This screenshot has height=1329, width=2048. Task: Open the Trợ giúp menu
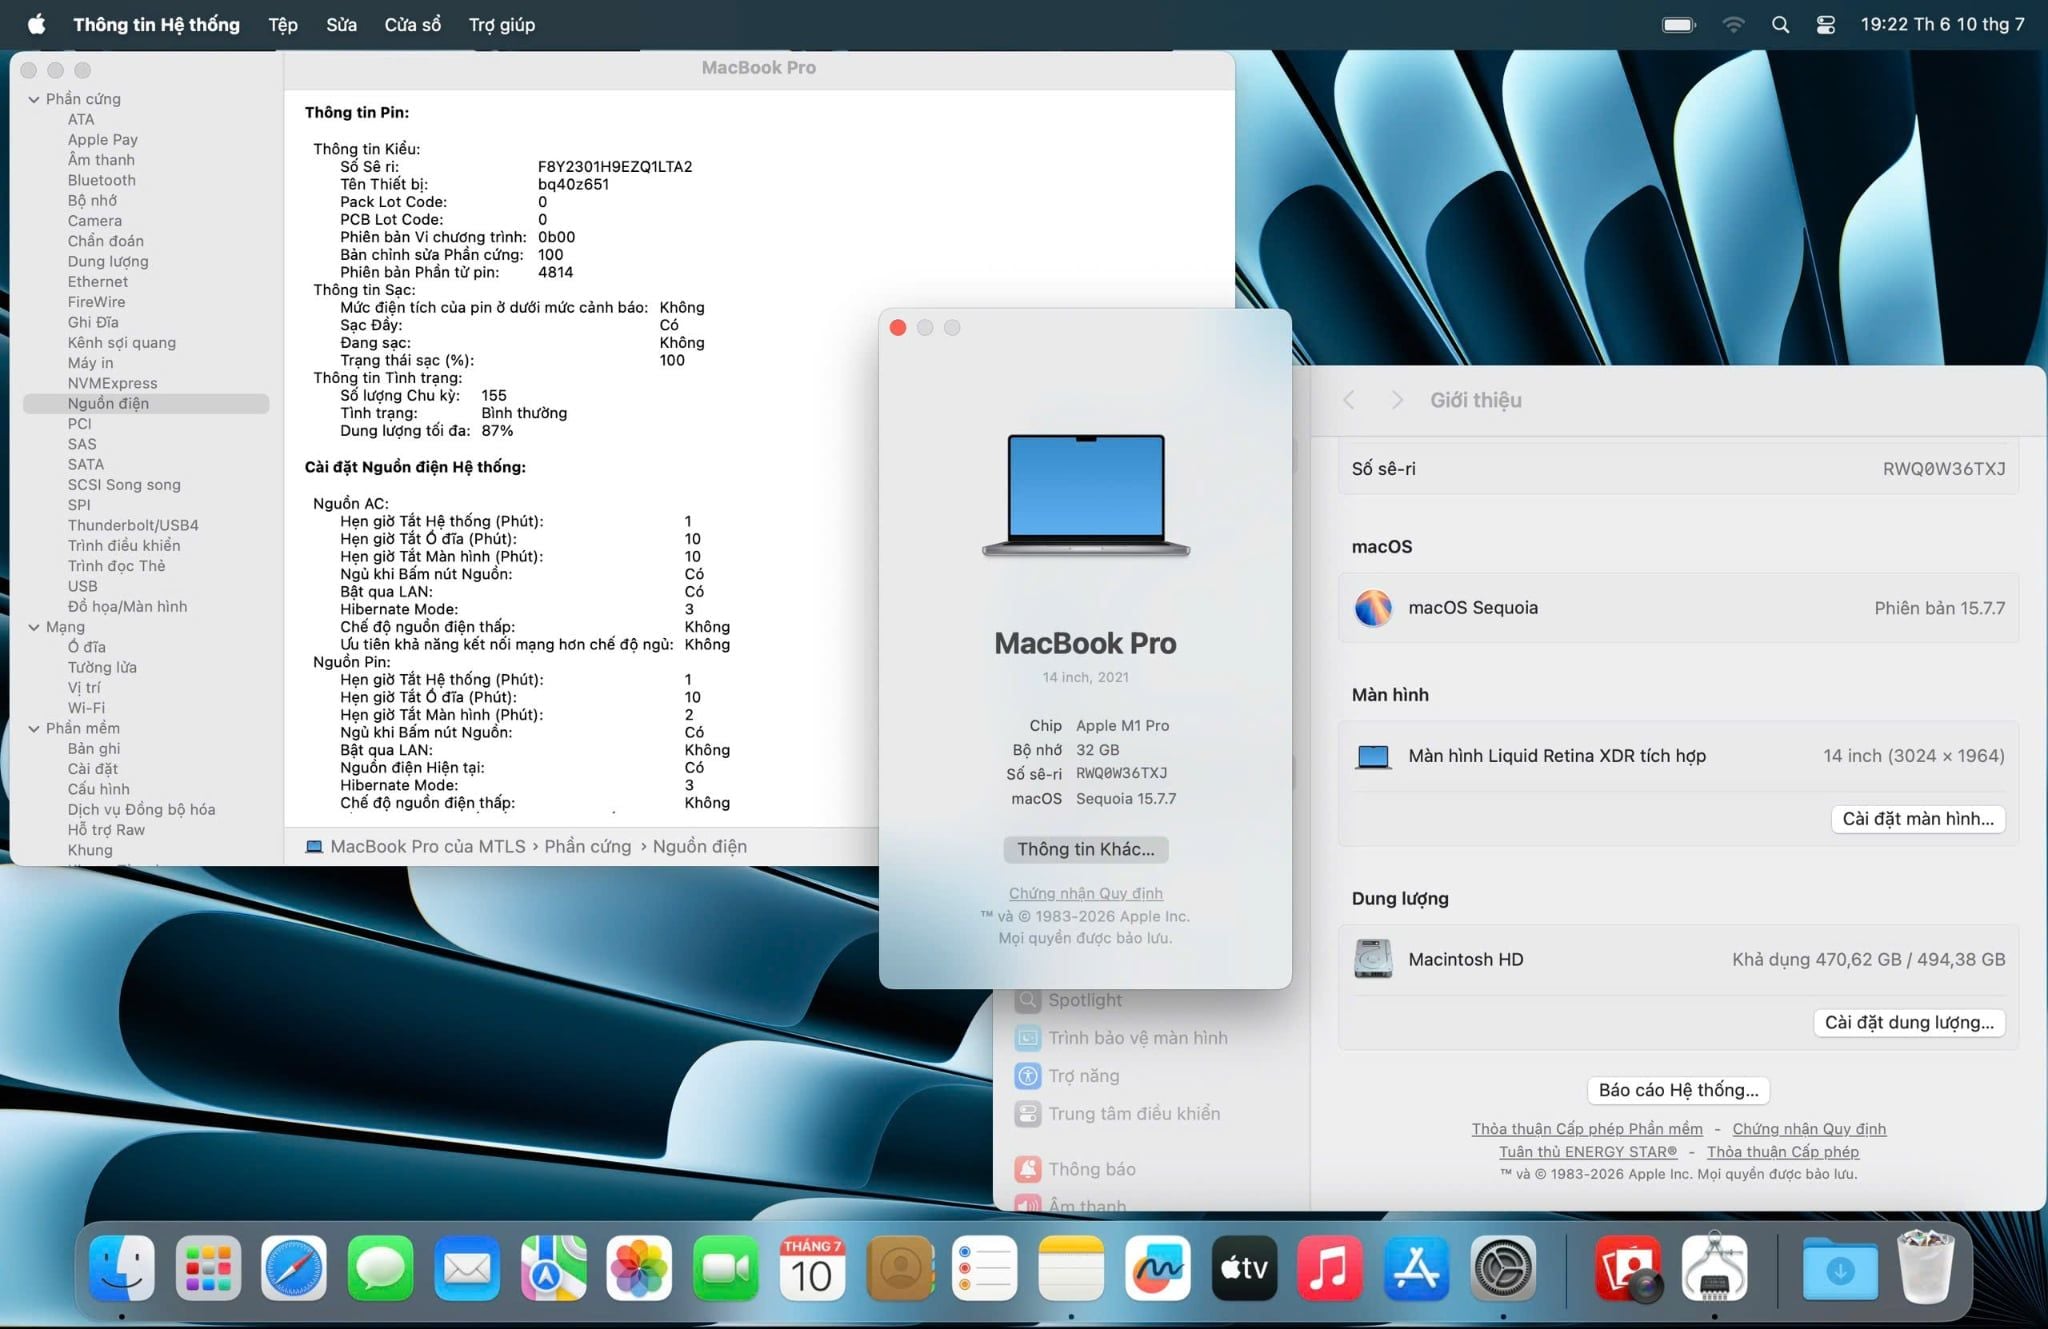[x=502, y=24]
